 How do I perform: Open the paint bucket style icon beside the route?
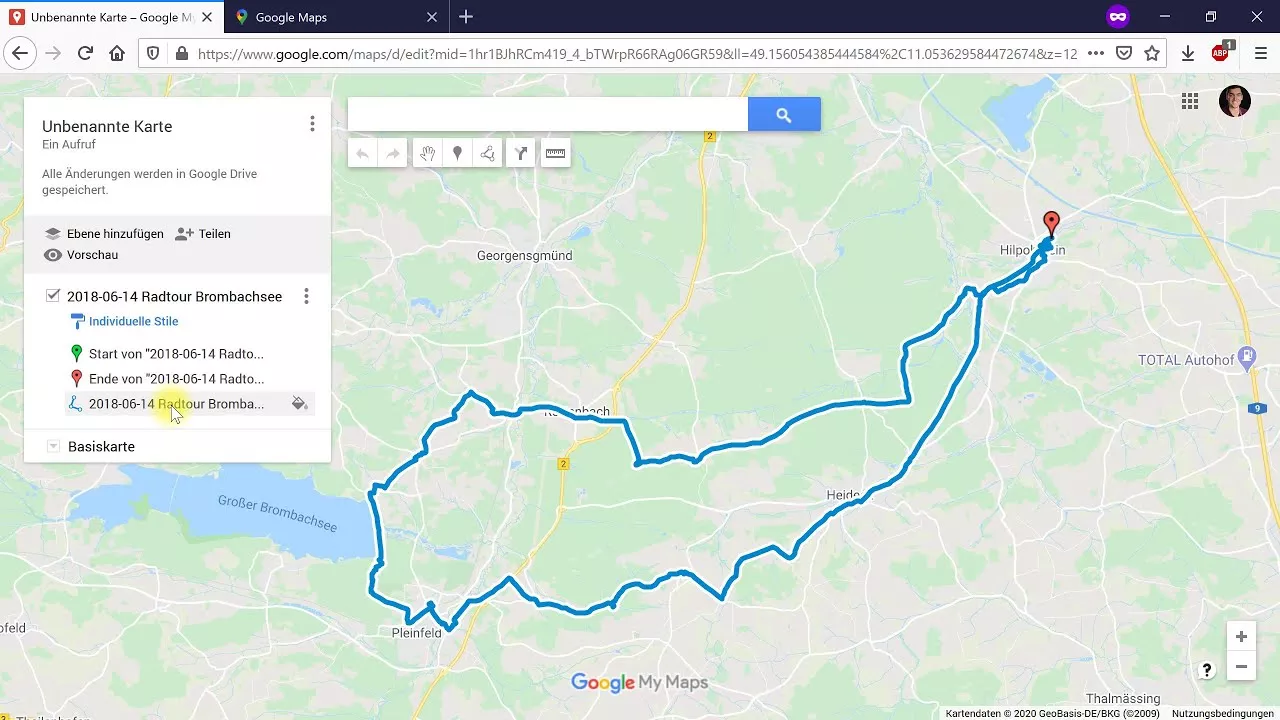299,403
